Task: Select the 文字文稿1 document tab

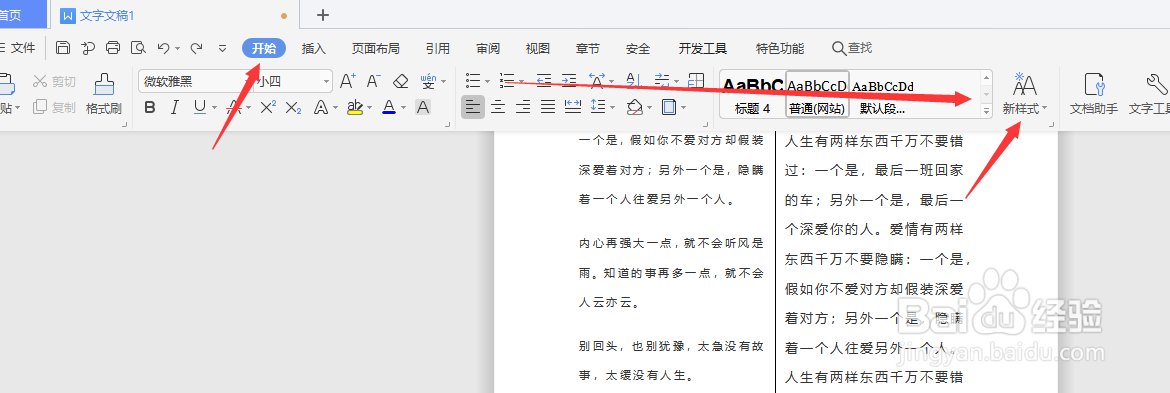Action: pos(176,15)
